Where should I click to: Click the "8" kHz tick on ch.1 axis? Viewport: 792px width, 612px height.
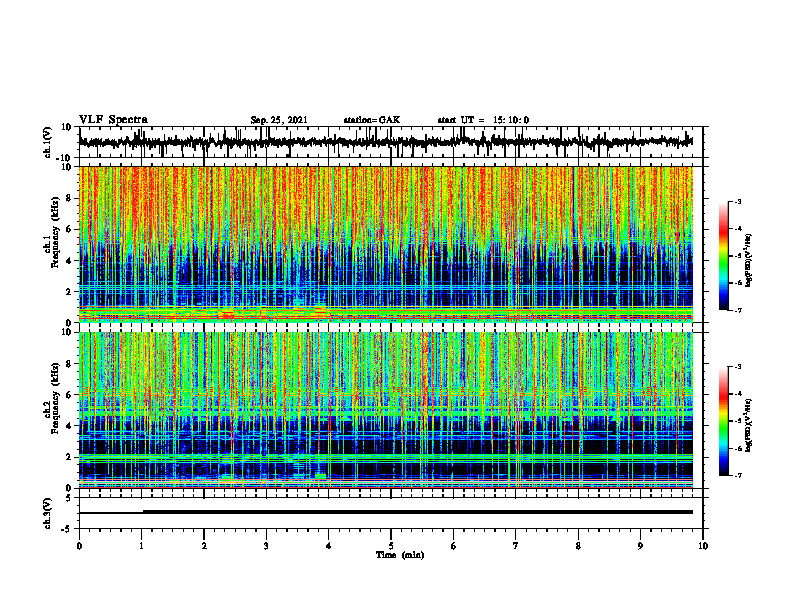click(69, 198)
